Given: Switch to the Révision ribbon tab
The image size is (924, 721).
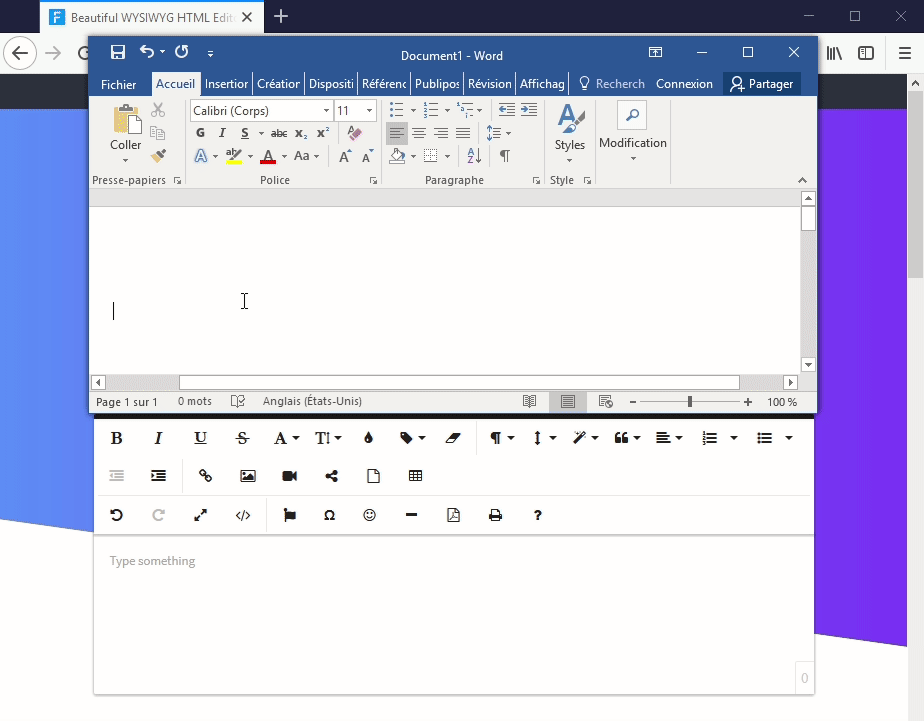Looking at the screenshot, I should point(489,84).
